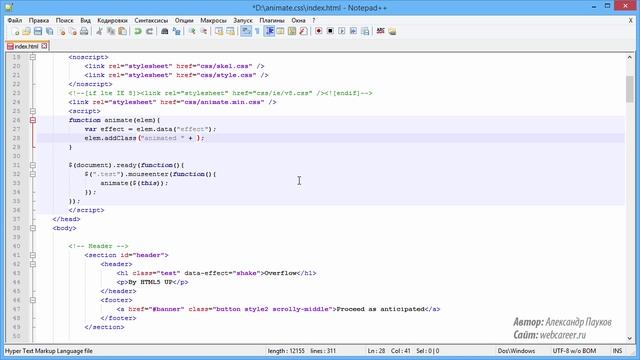
Task: Click UTF-8 w/o BOM in the status bar
Action: pos(574,351)
